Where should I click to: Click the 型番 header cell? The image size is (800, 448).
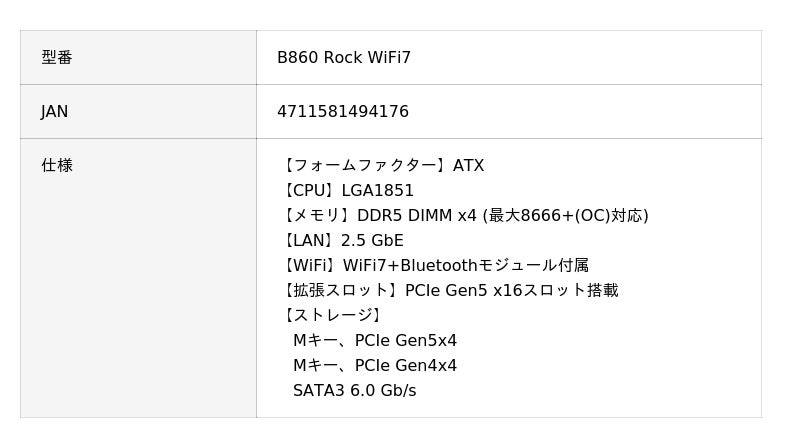point(57,58)
